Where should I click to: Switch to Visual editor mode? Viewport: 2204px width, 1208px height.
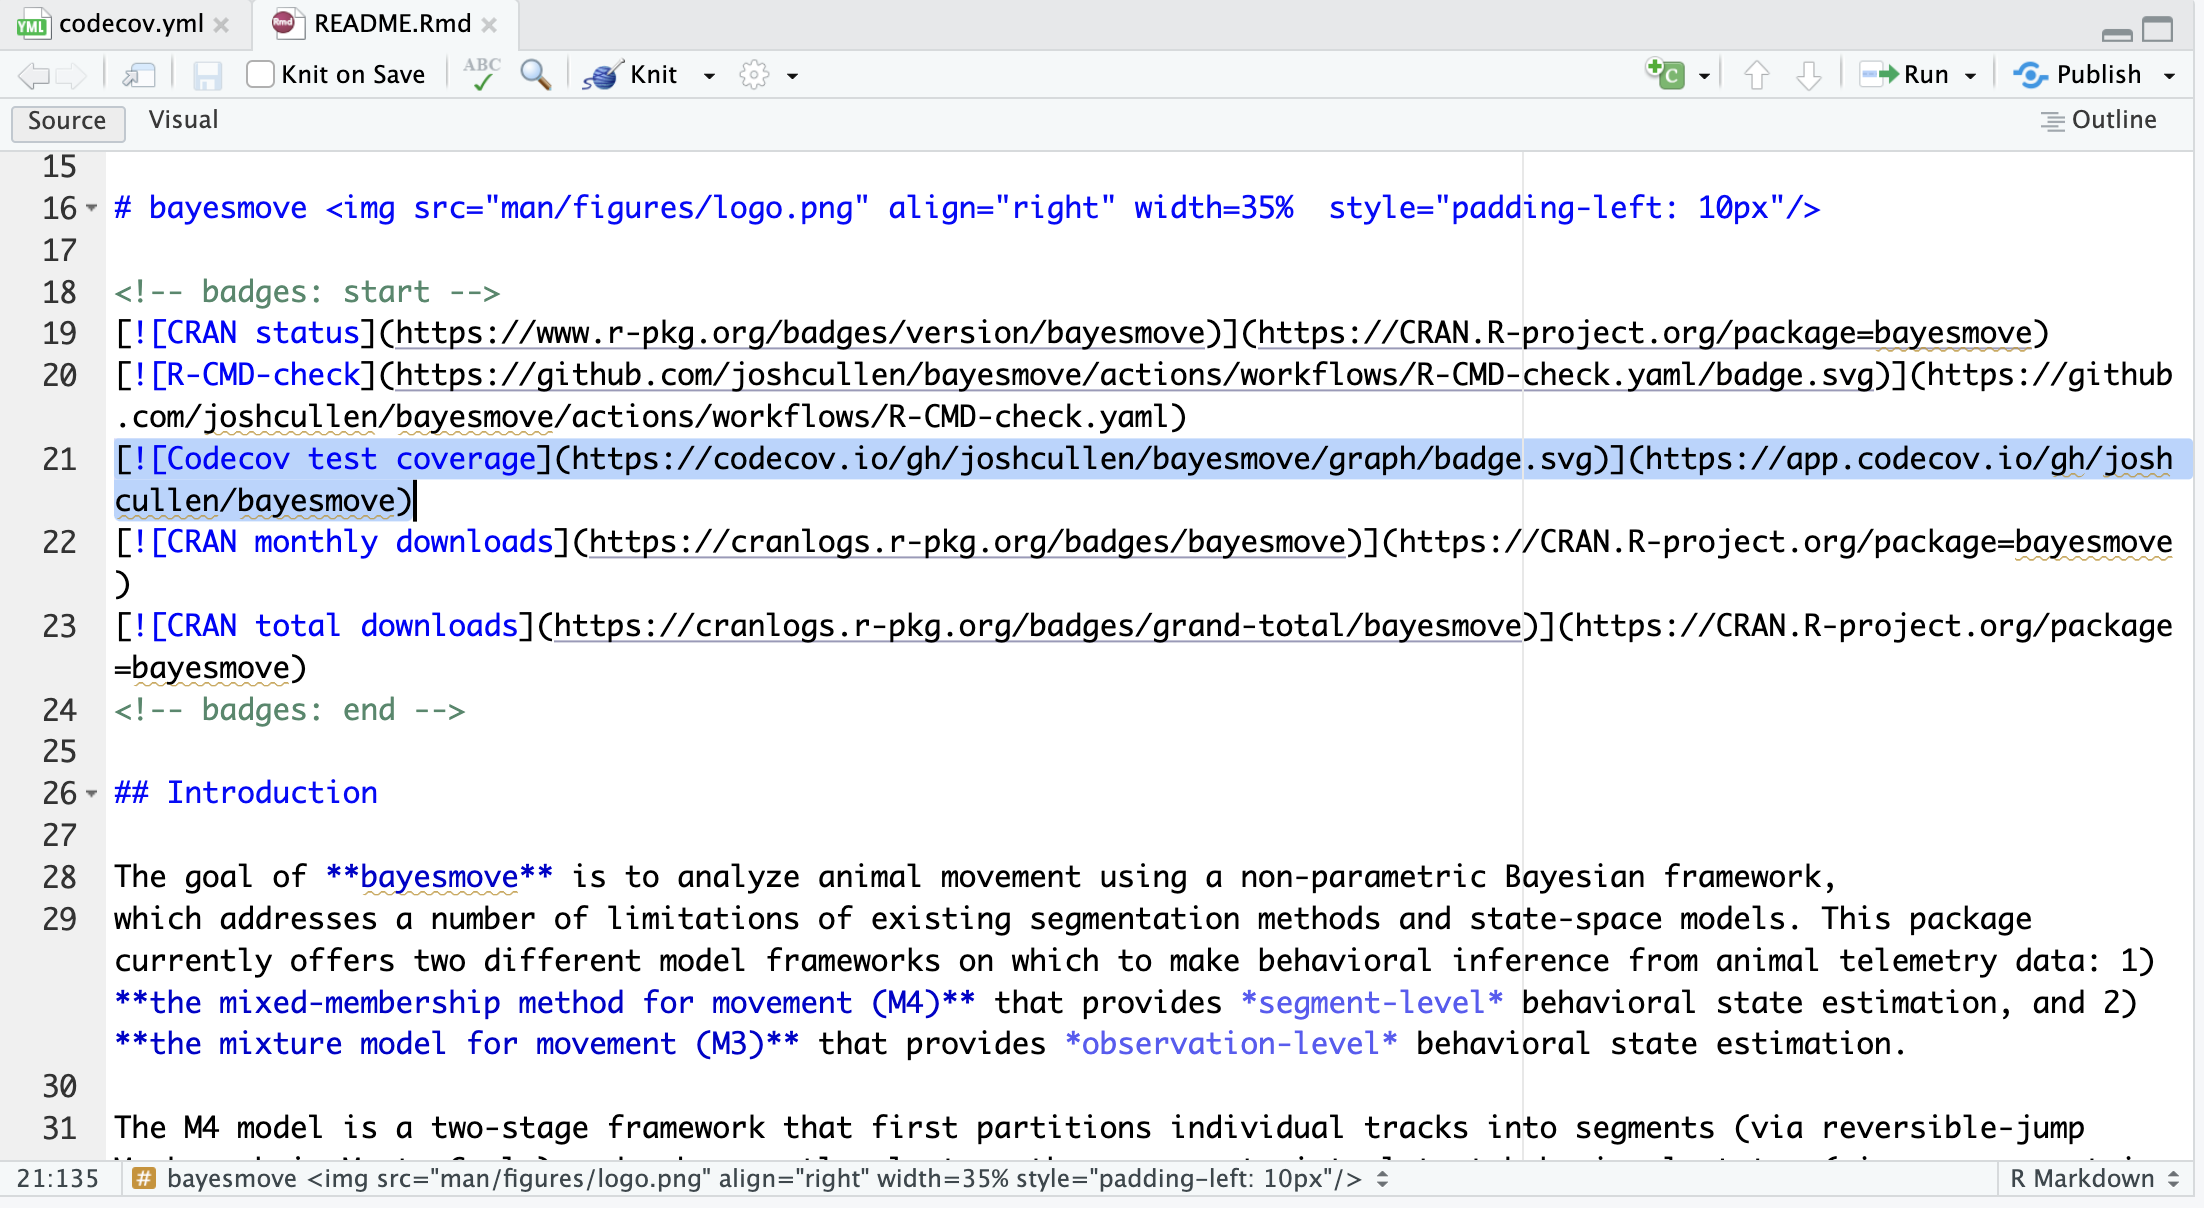183,120
